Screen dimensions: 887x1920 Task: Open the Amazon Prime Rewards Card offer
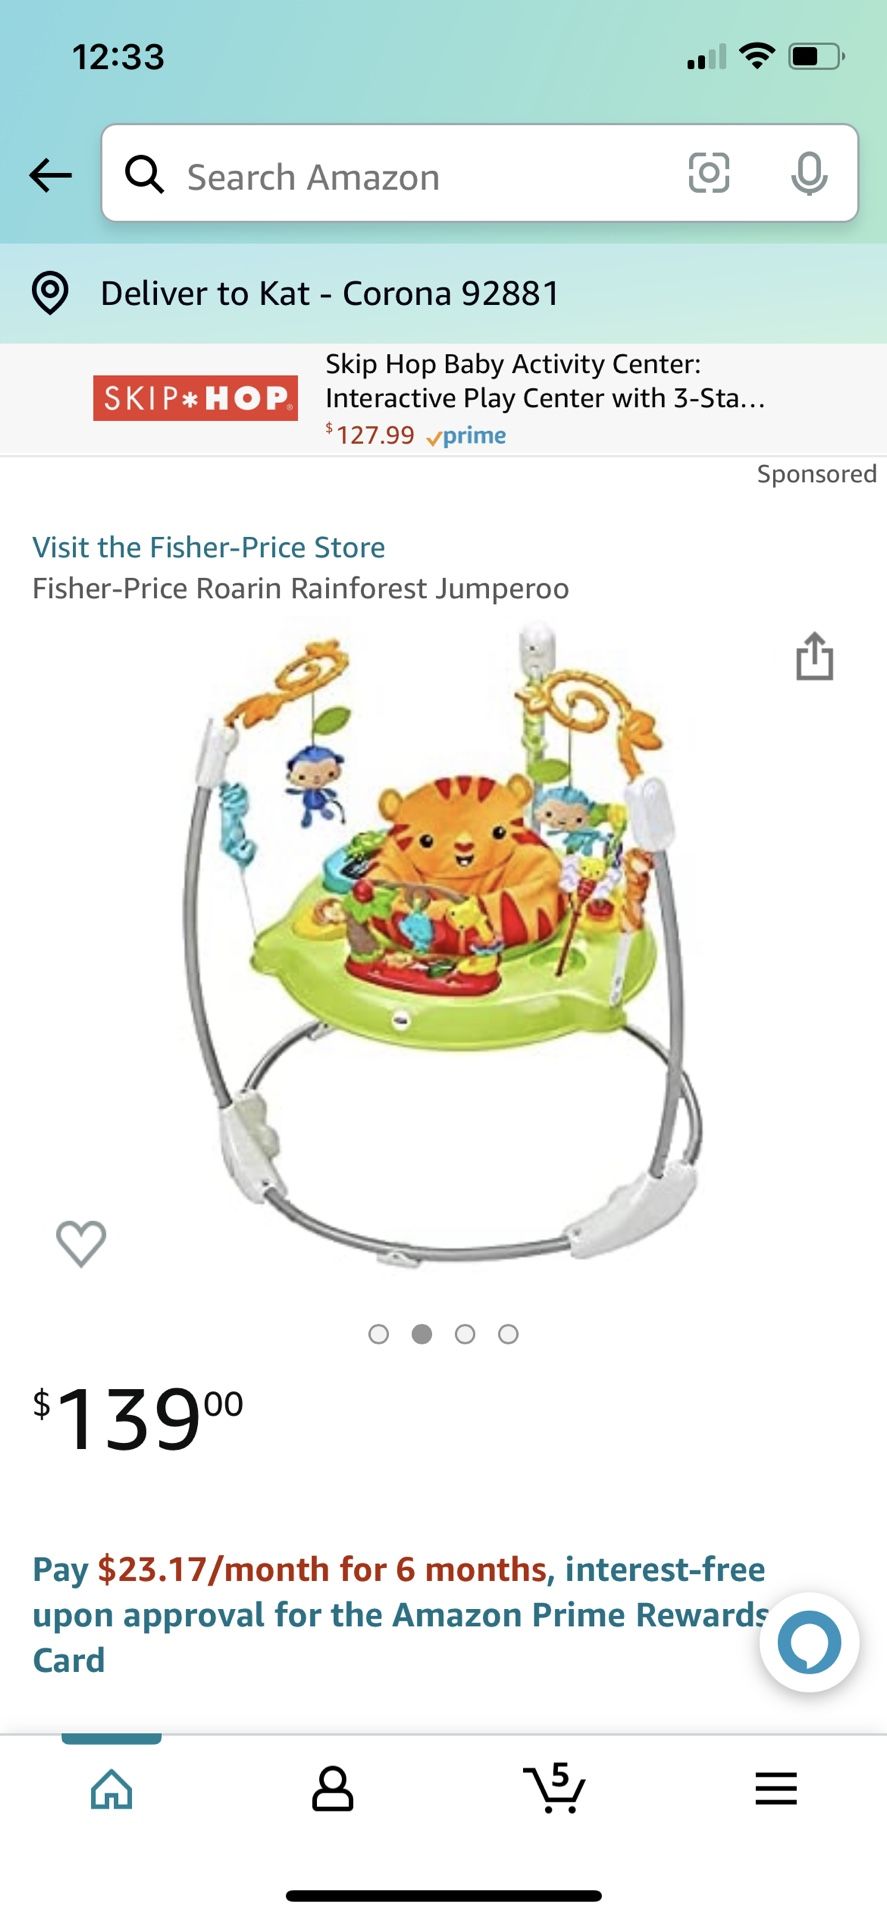pos(400,1614)
